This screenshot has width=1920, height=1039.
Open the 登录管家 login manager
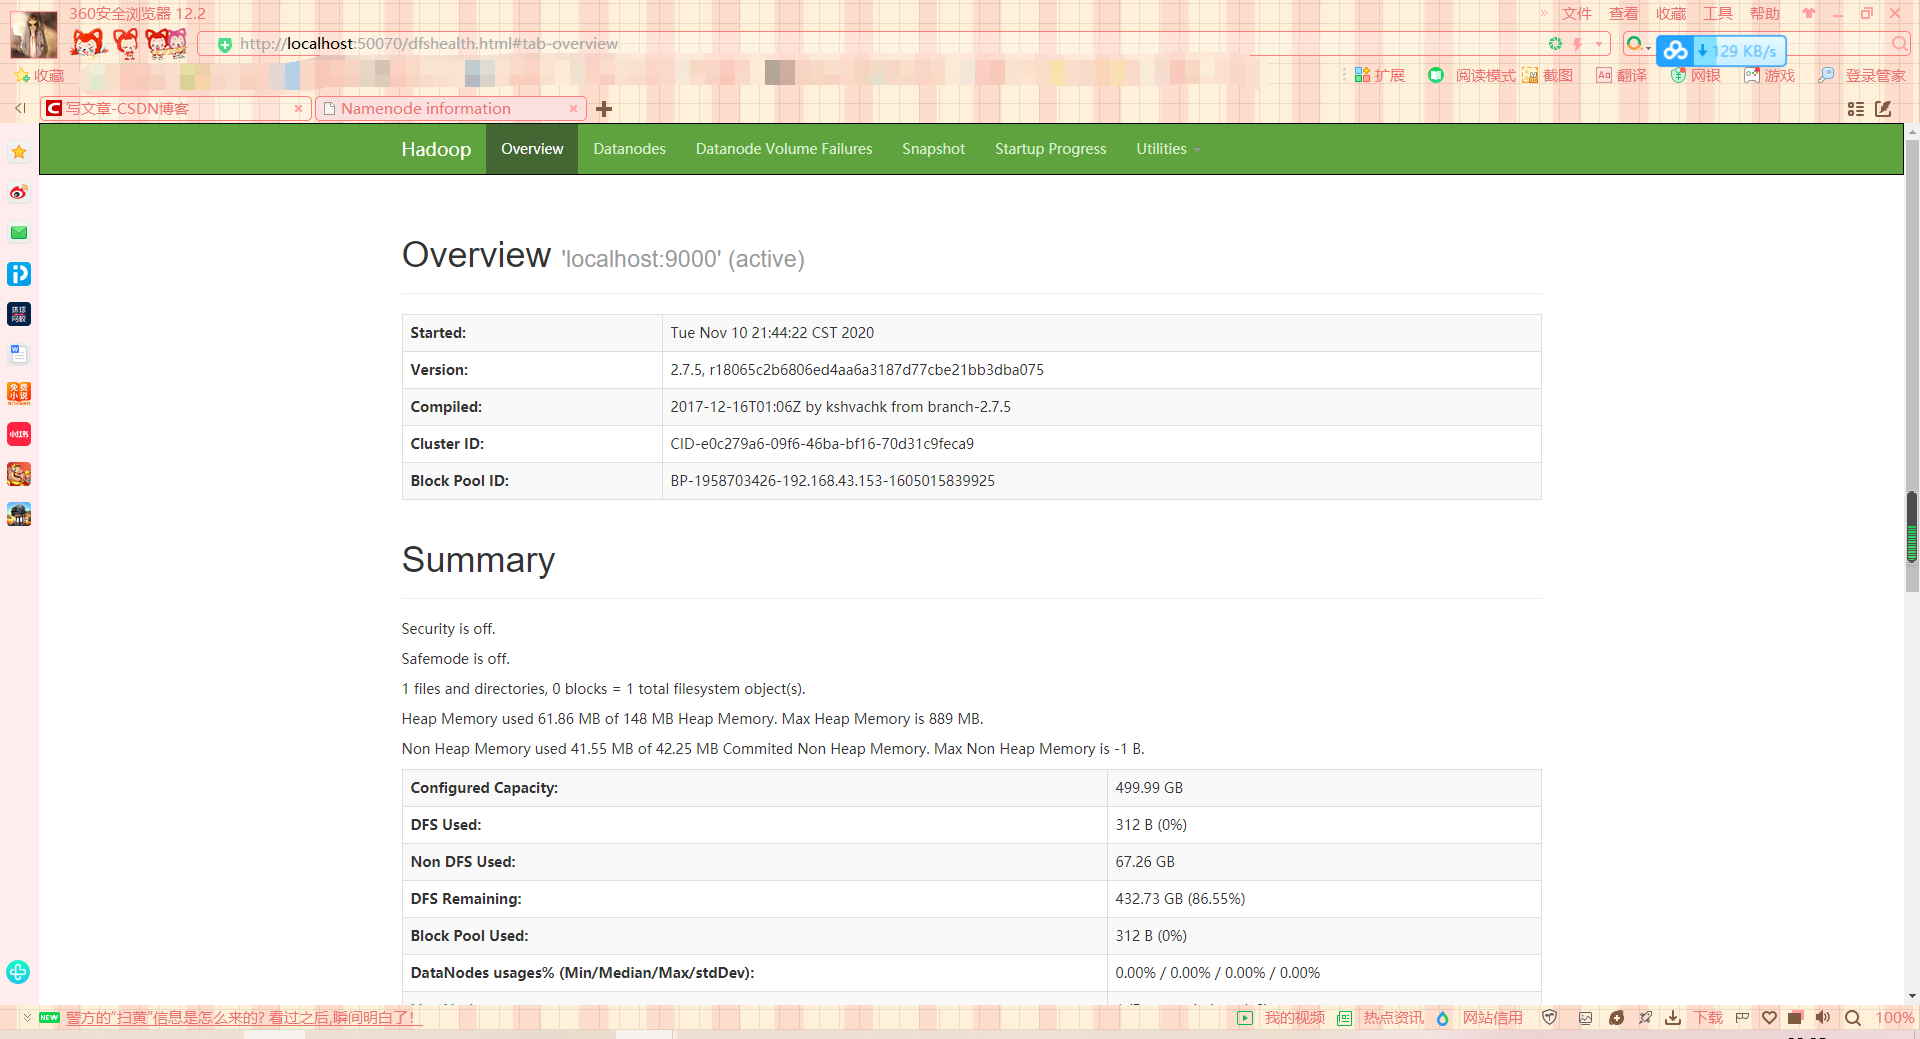(x=1862, y=75)
